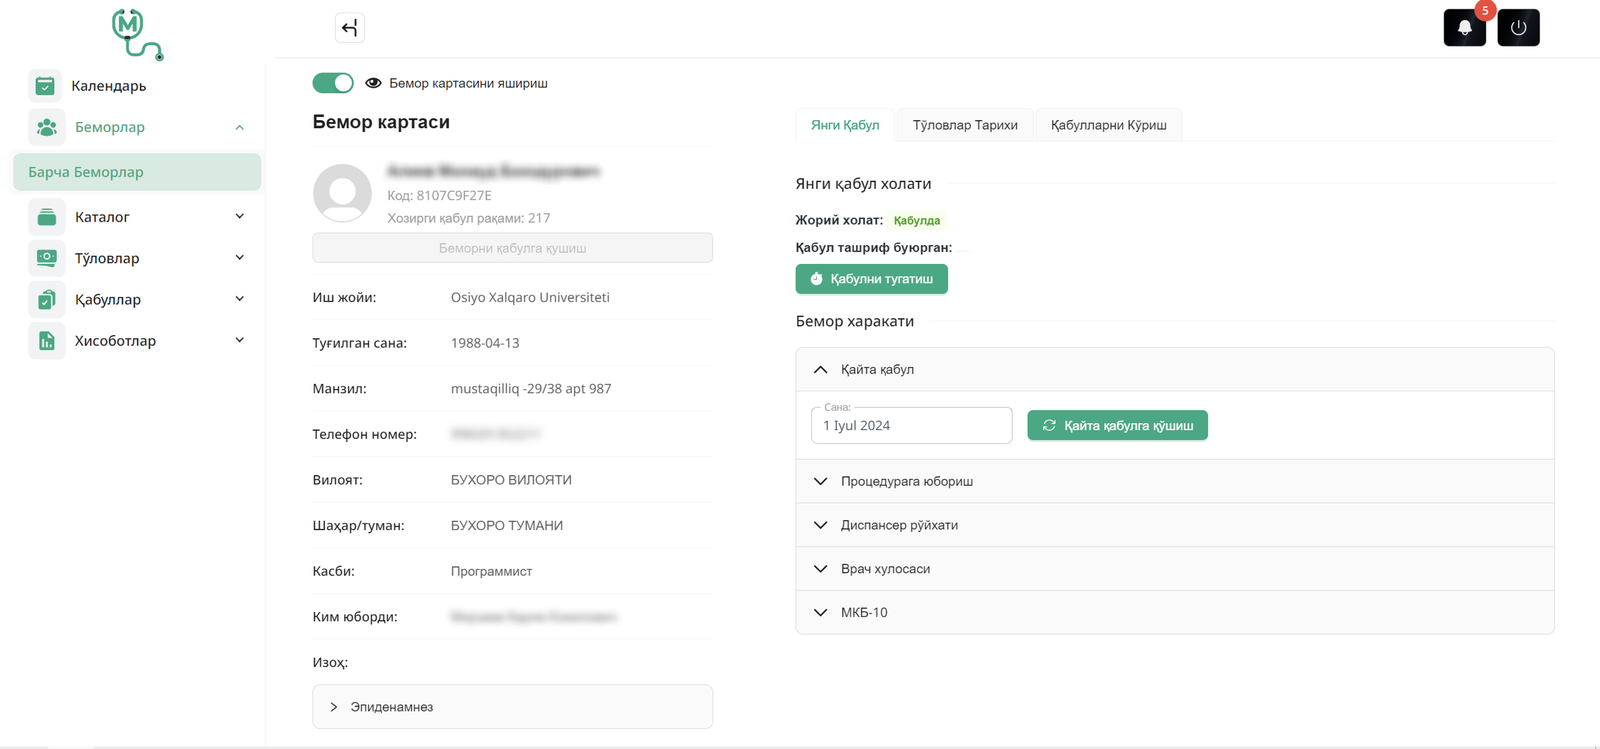Click Қайта қабулга қўшиш button
Viewport: 1600px width, 749px height.
[1117, 426]
